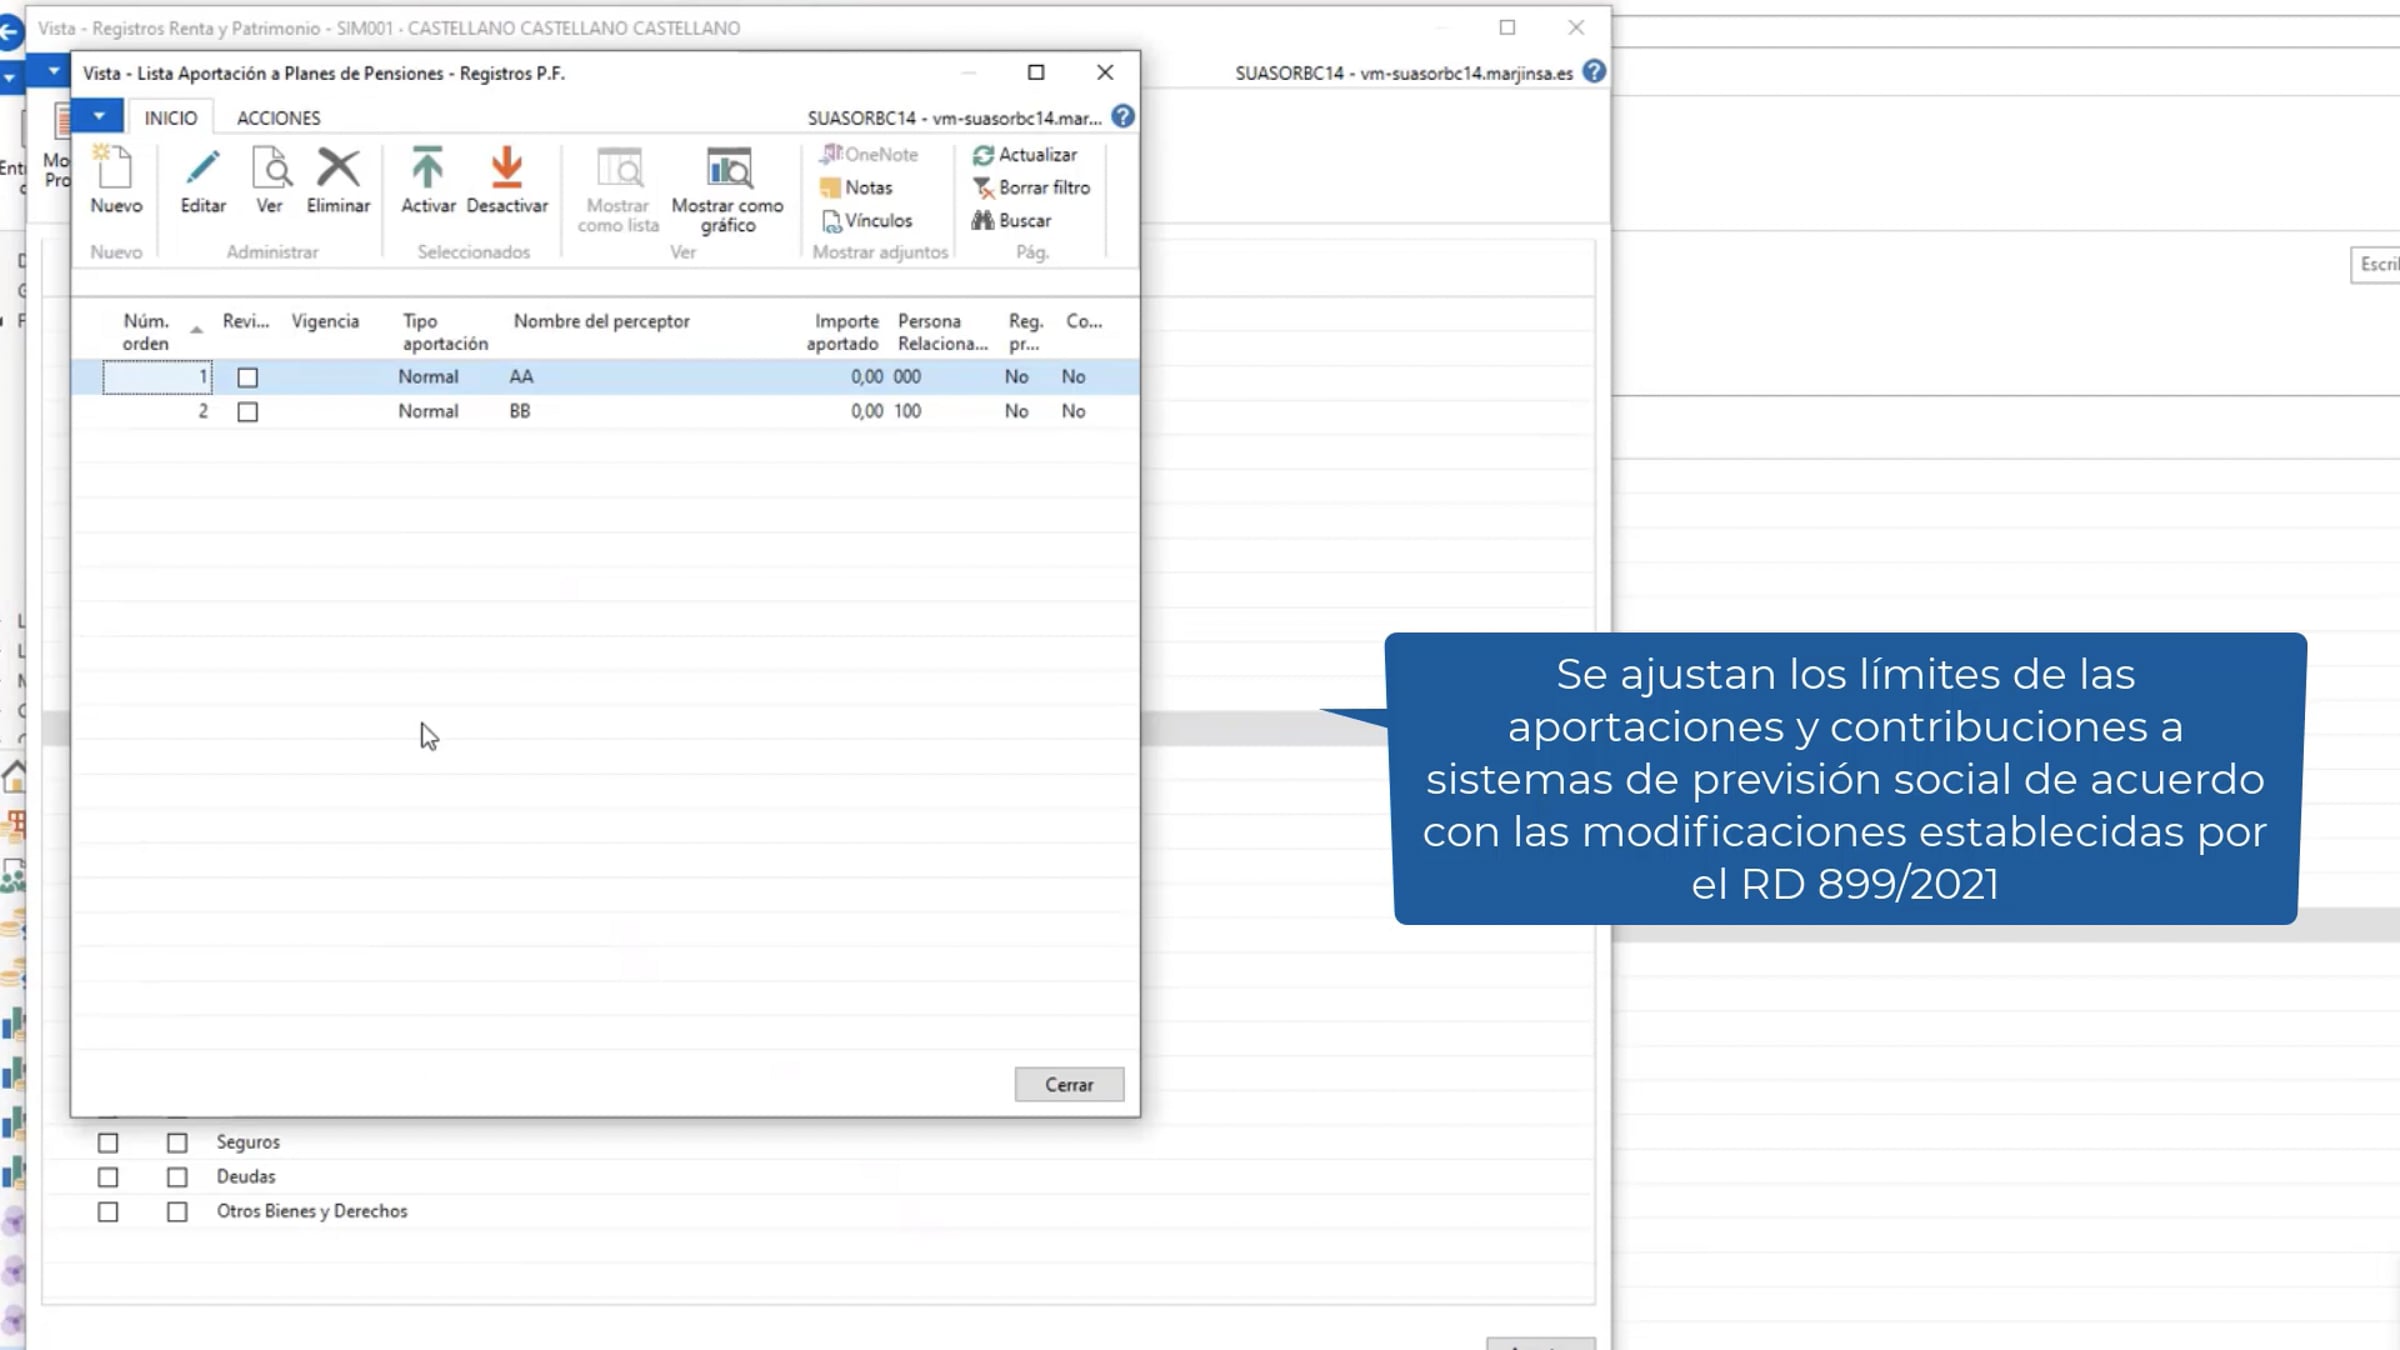
Task: Click persona relacionada value 100
Action: click(907, 411)
